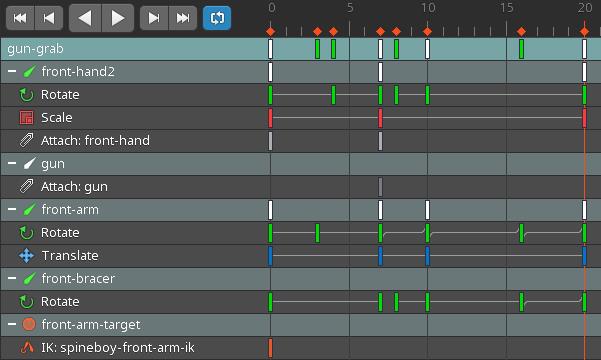Click the Scale icon under front-hand2
The image size is (601, 360).
pos(26,118)
